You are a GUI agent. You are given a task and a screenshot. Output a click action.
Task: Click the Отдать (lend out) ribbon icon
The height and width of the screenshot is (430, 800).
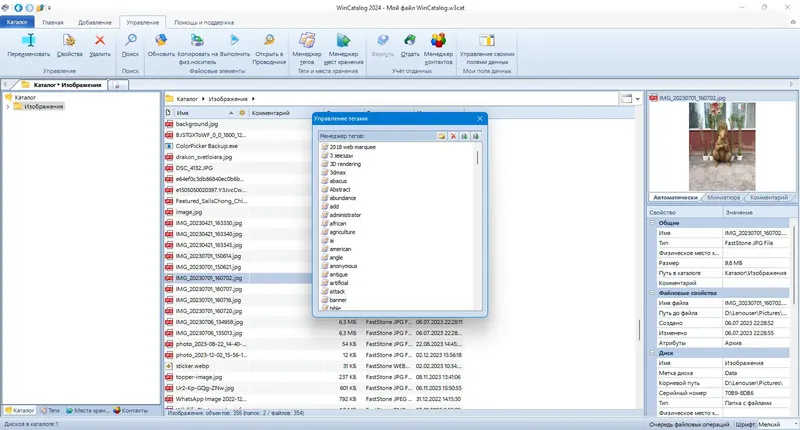tap(410, 40)
